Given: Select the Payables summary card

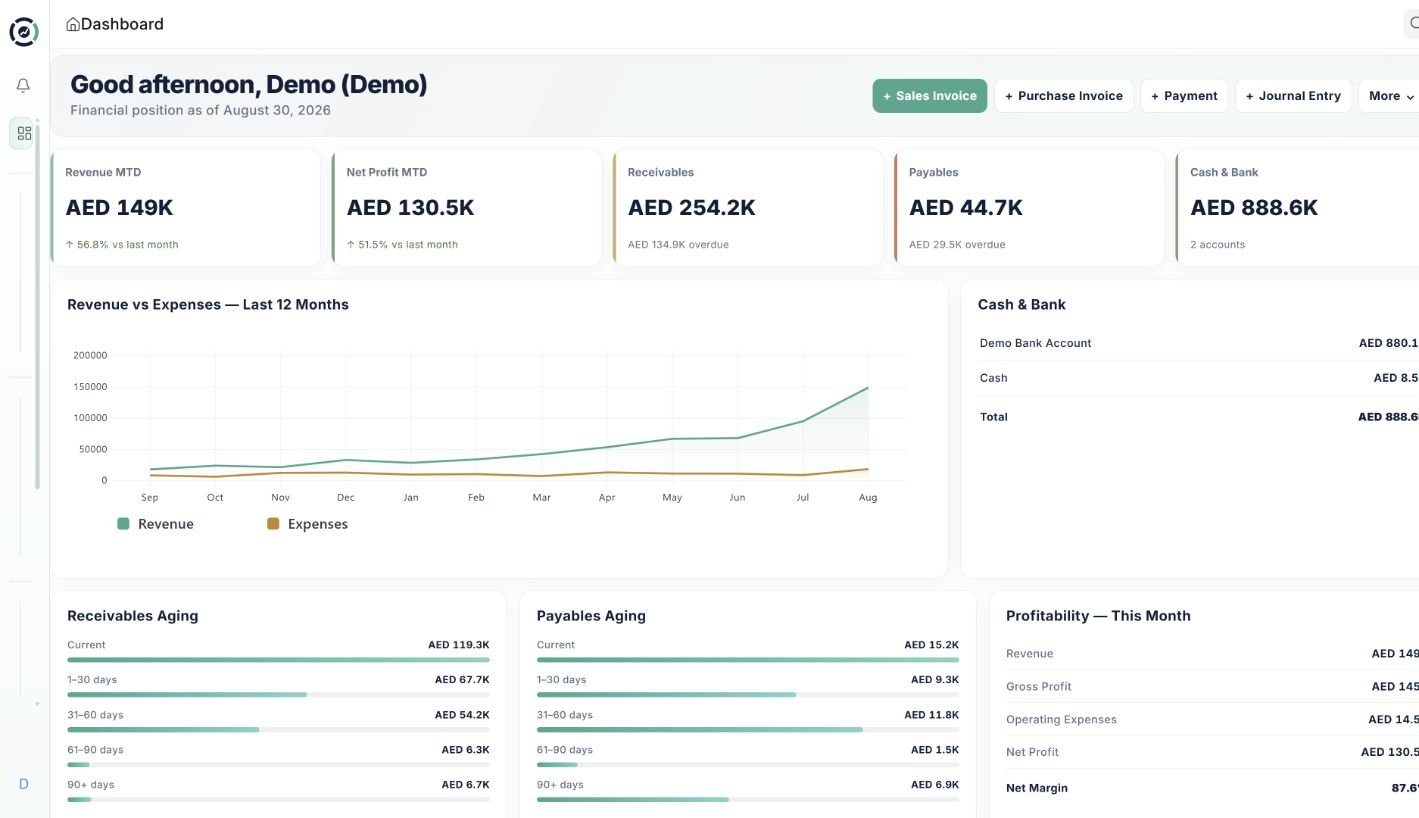Looking at the screenshot, I should click(x=1029, y=208).
